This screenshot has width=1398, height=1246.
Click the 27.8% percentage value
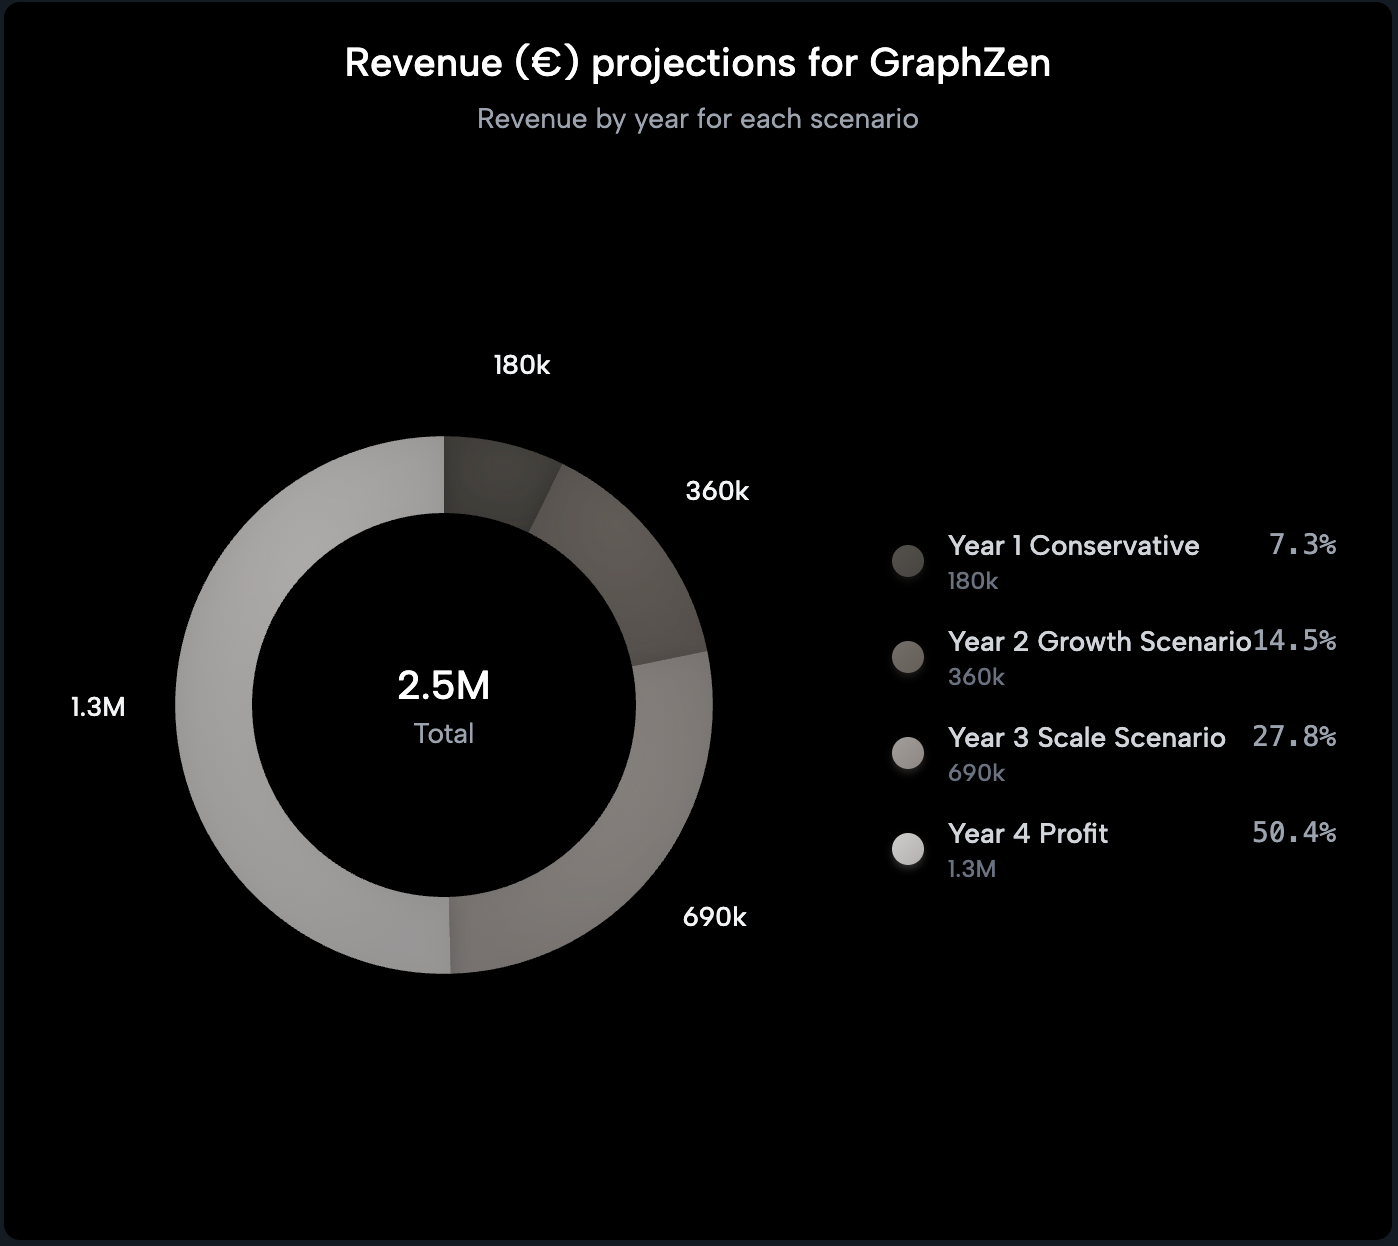1295,737
